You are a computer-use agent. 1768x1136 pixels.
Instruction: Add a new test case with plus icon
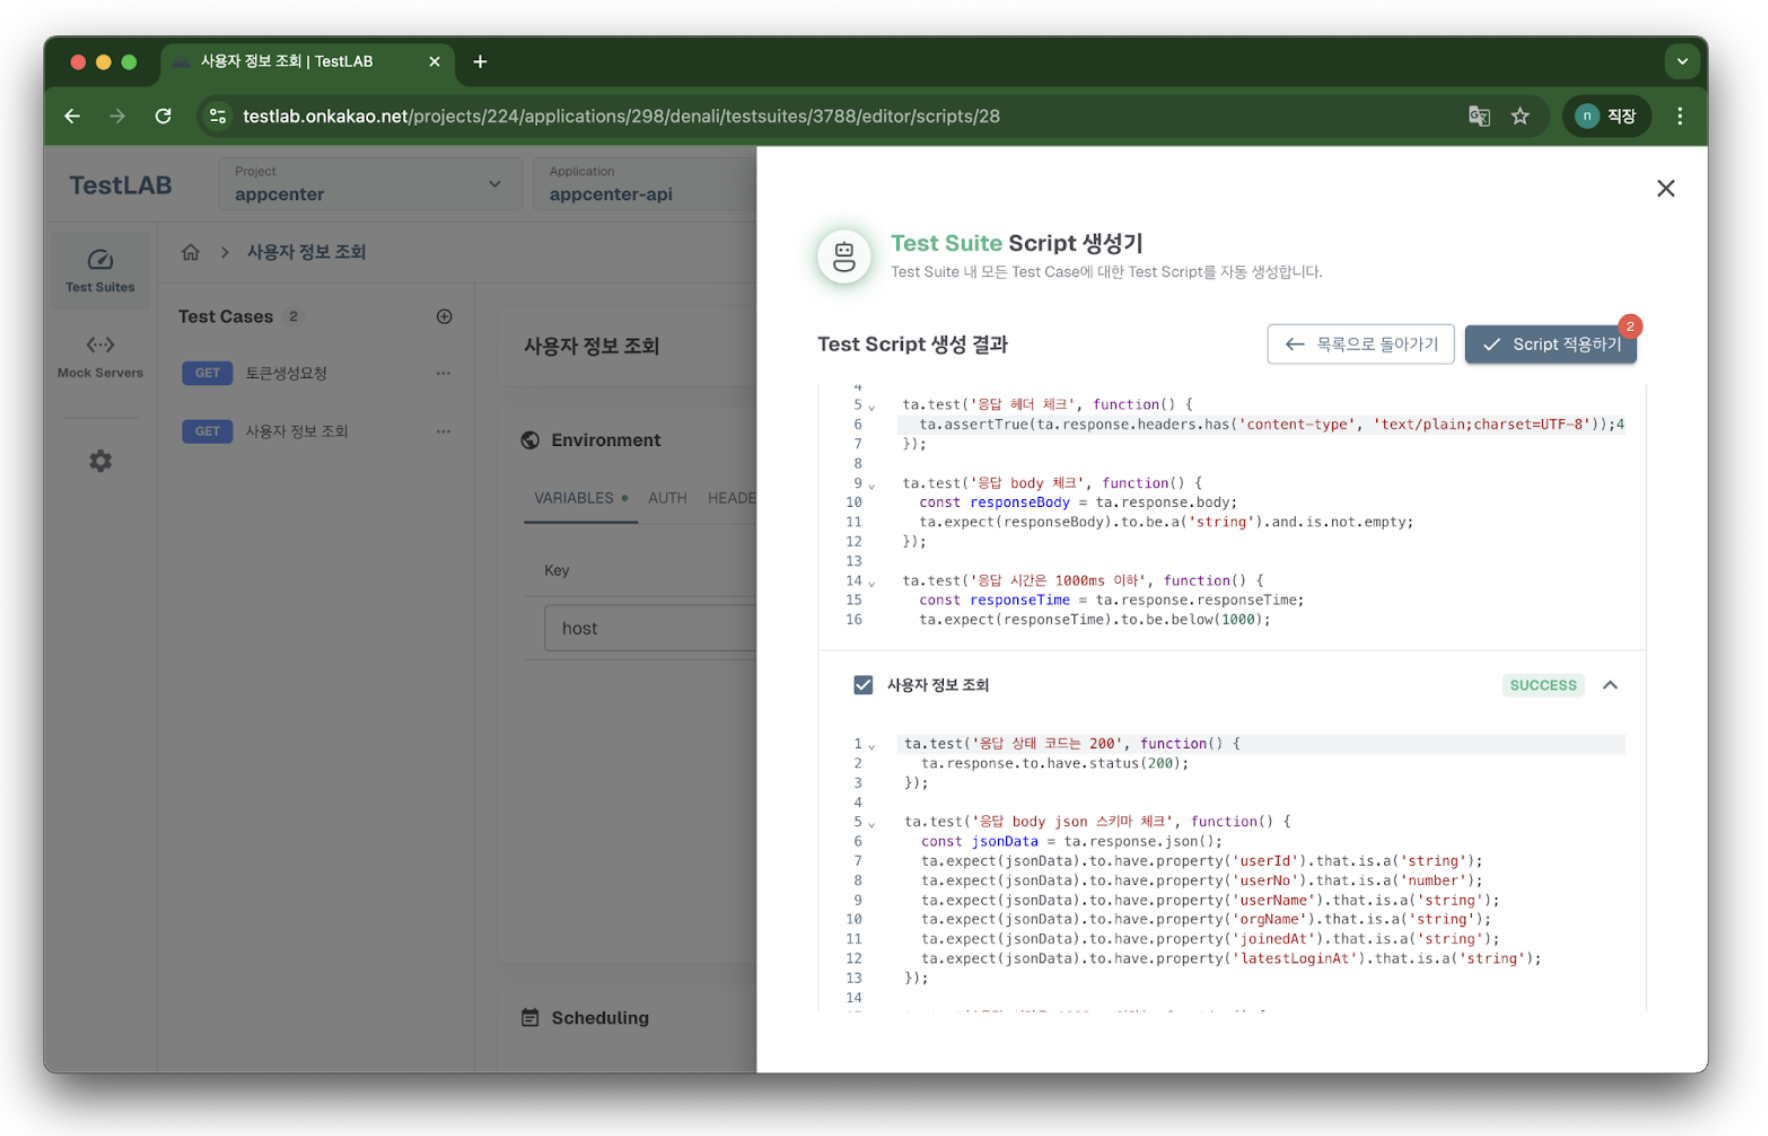pyautogui.click(x=444, y=317)
